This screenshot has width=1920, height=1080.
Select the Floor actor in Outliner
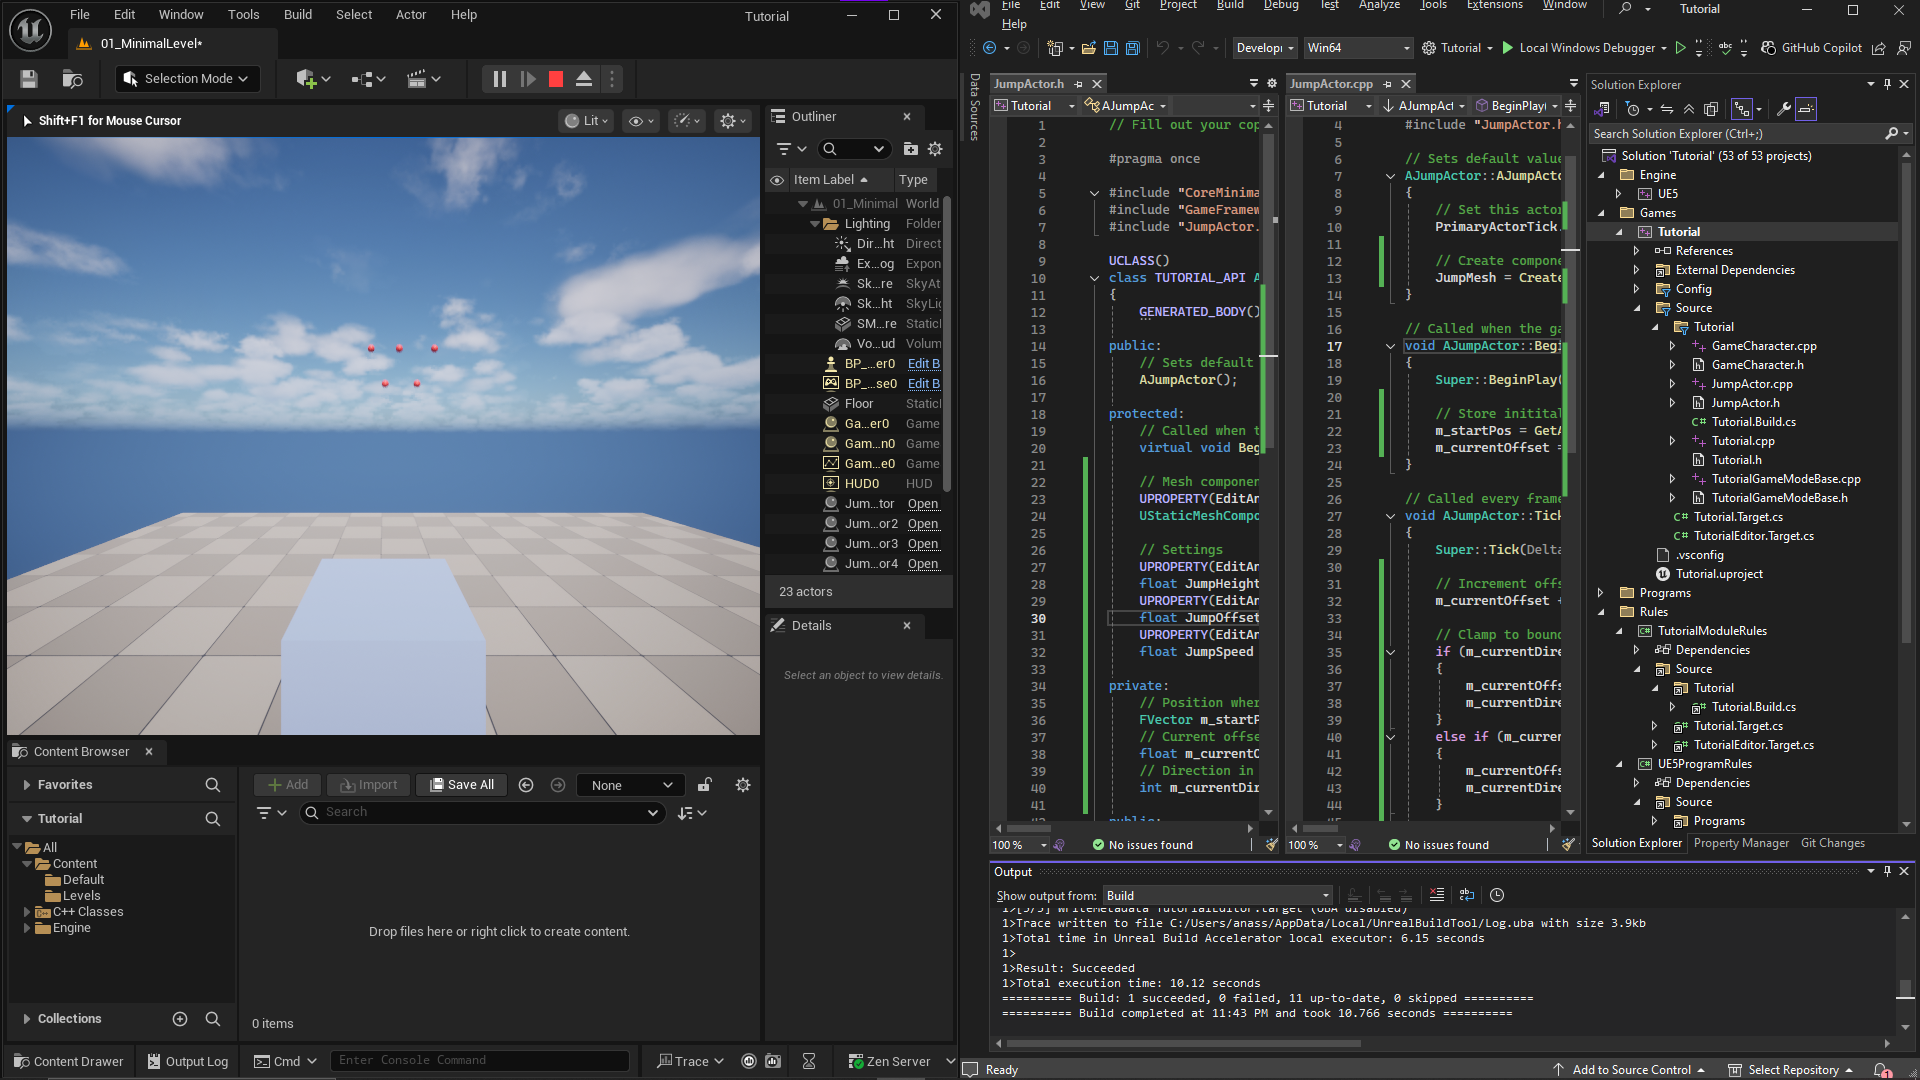click(859, 404)
